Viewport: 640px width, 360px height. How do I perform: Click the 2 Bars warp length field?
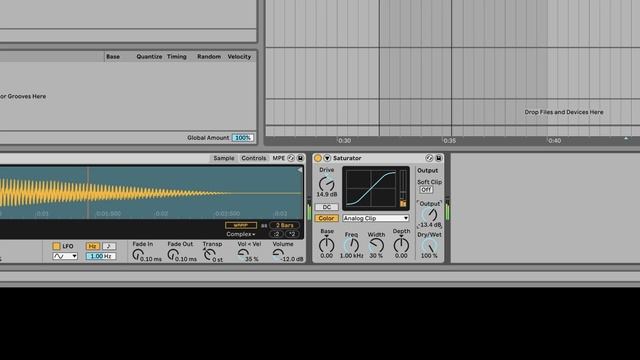point(284,225)
